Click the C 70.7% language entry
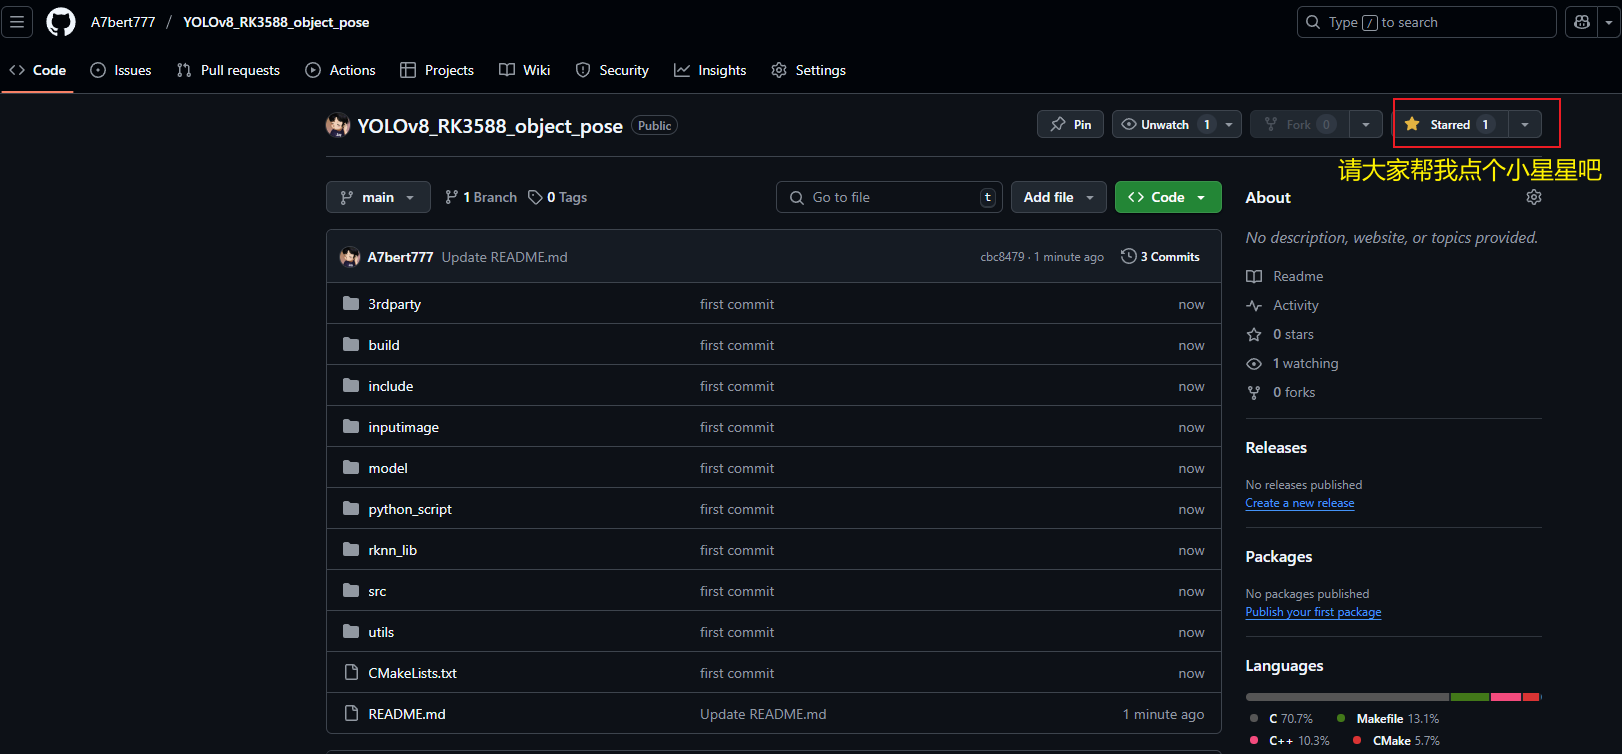This screenshot has height=754, width=1622. [1281, 718]
